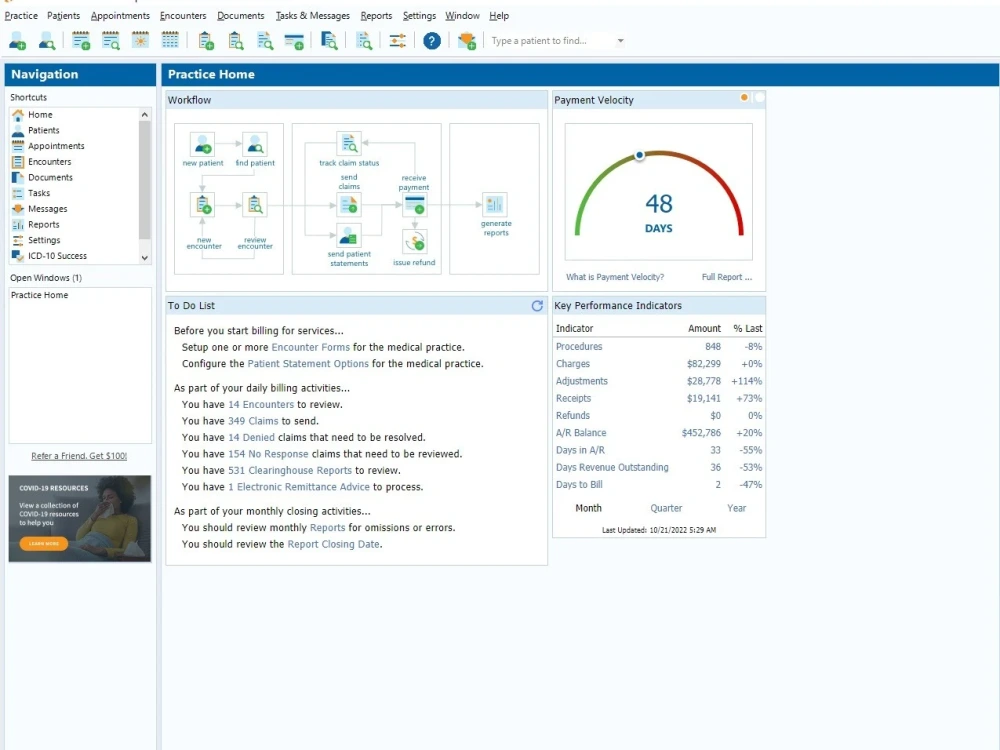
Task: Open the monthly calendar grid toolbar icon
Action: pos(170,41)
